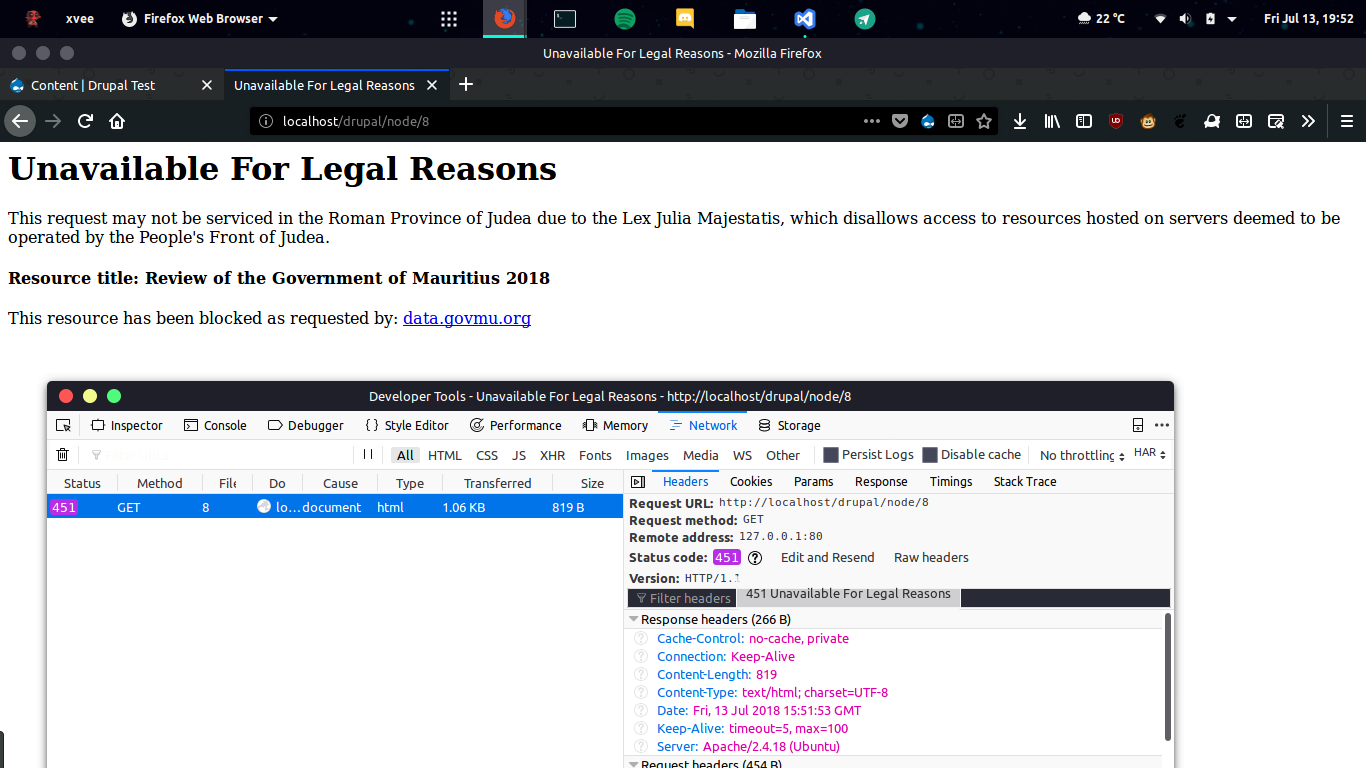Click Edit and Resend button

[827, 558]
